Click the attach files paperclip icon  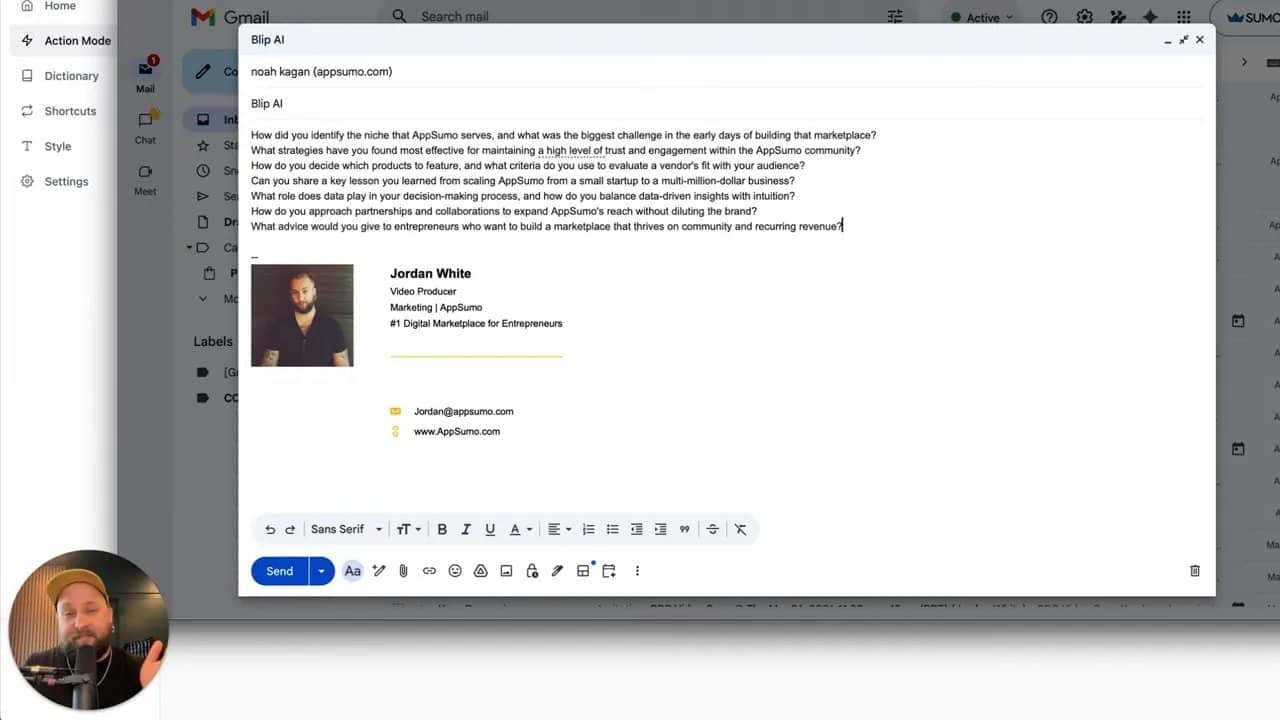pos(403,571)
